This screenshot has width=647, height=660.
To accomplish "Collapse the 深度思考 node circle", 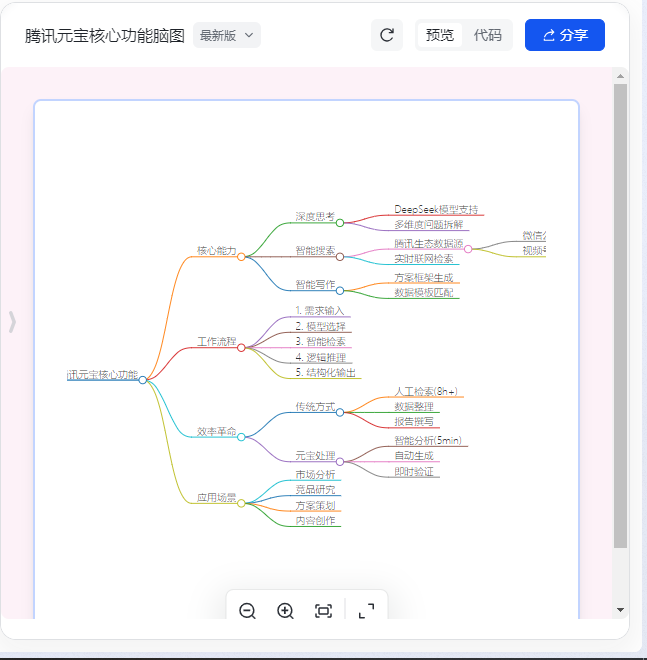I will (340, 223).
